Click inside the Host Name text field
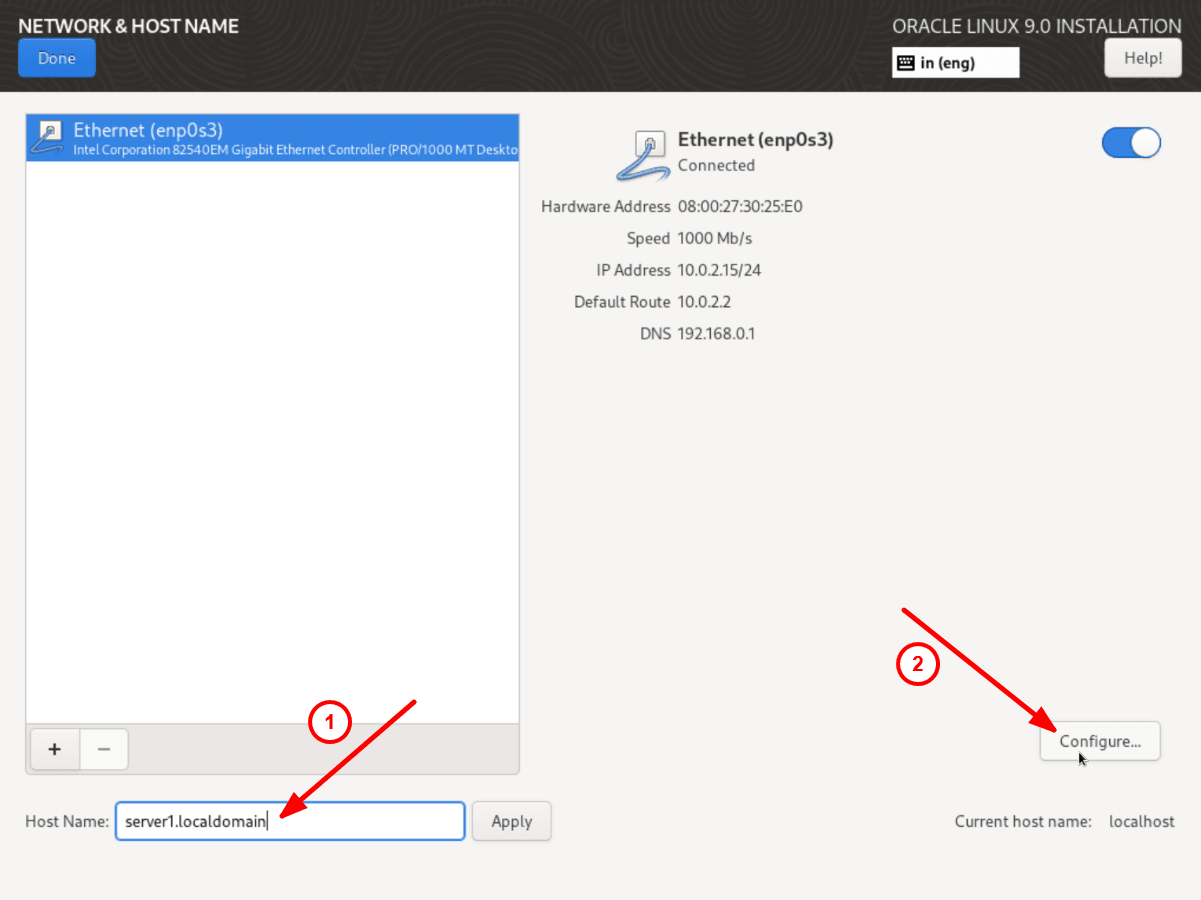 click(290, 821)
